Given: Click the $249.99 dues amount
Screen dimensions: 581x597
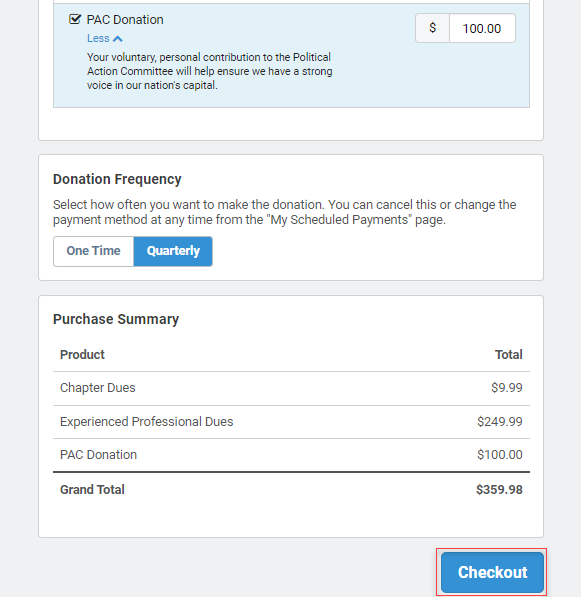Looking at the screenshot, I should coord(500,422).
